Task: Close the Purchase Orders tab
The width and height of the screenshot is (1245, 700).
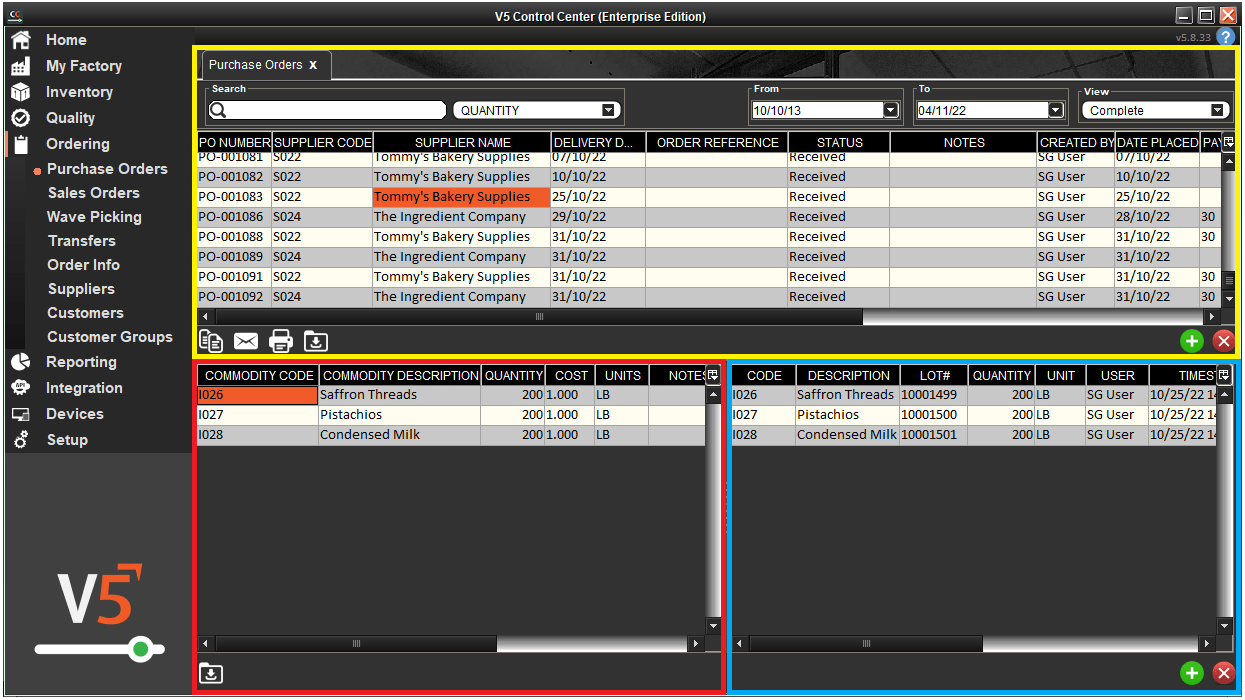Action: click(x=313, y=65)
